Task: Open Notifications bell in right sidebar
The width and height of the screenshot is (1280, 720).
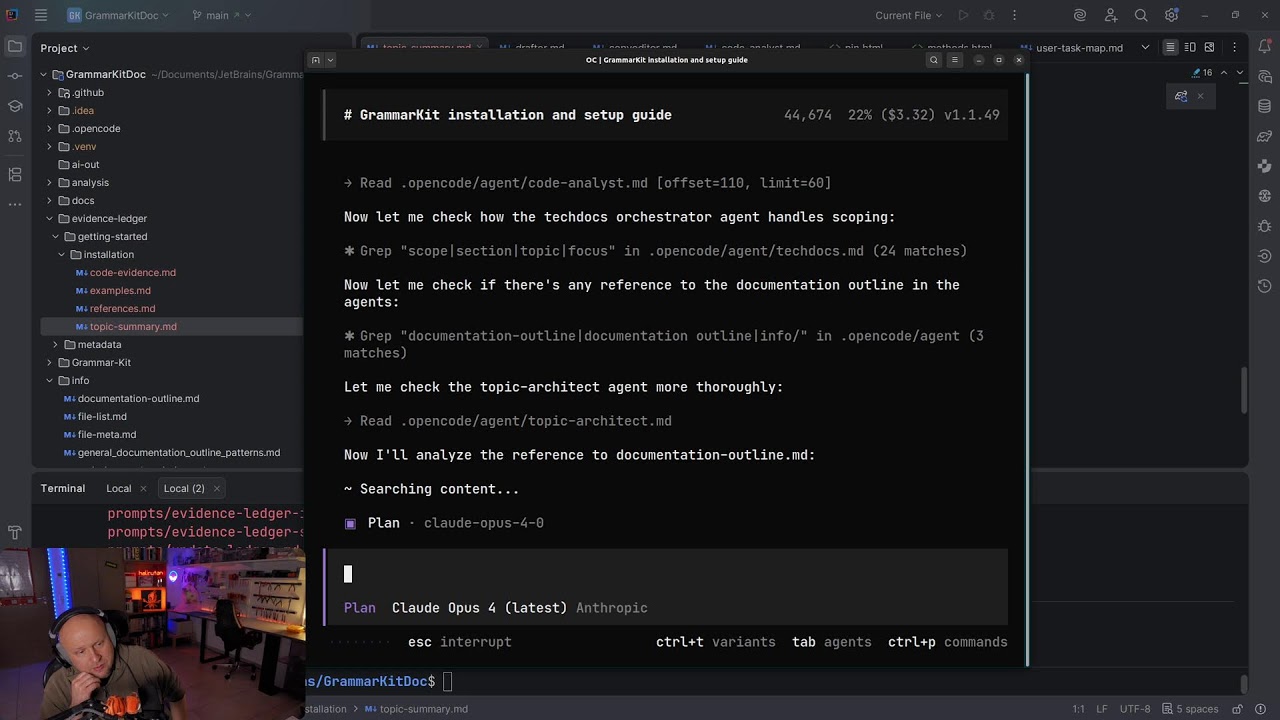Action: click(x=1265, y=47)
